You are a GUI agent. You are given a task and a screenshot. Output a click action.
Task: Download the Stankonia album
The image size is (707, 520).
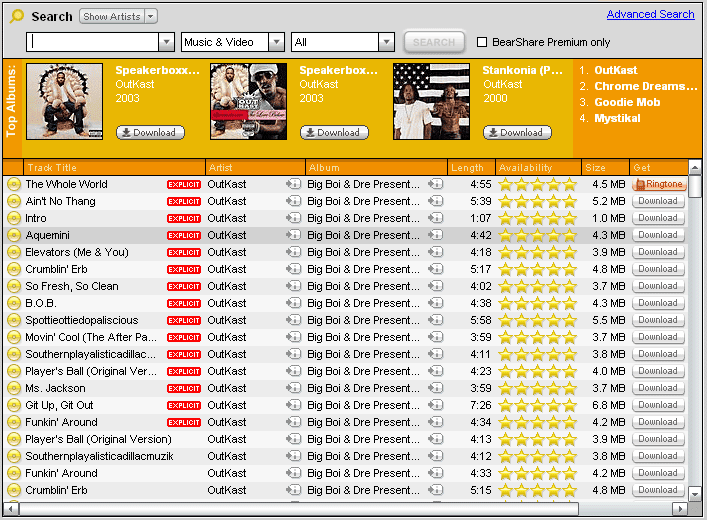tap(517, 133)
